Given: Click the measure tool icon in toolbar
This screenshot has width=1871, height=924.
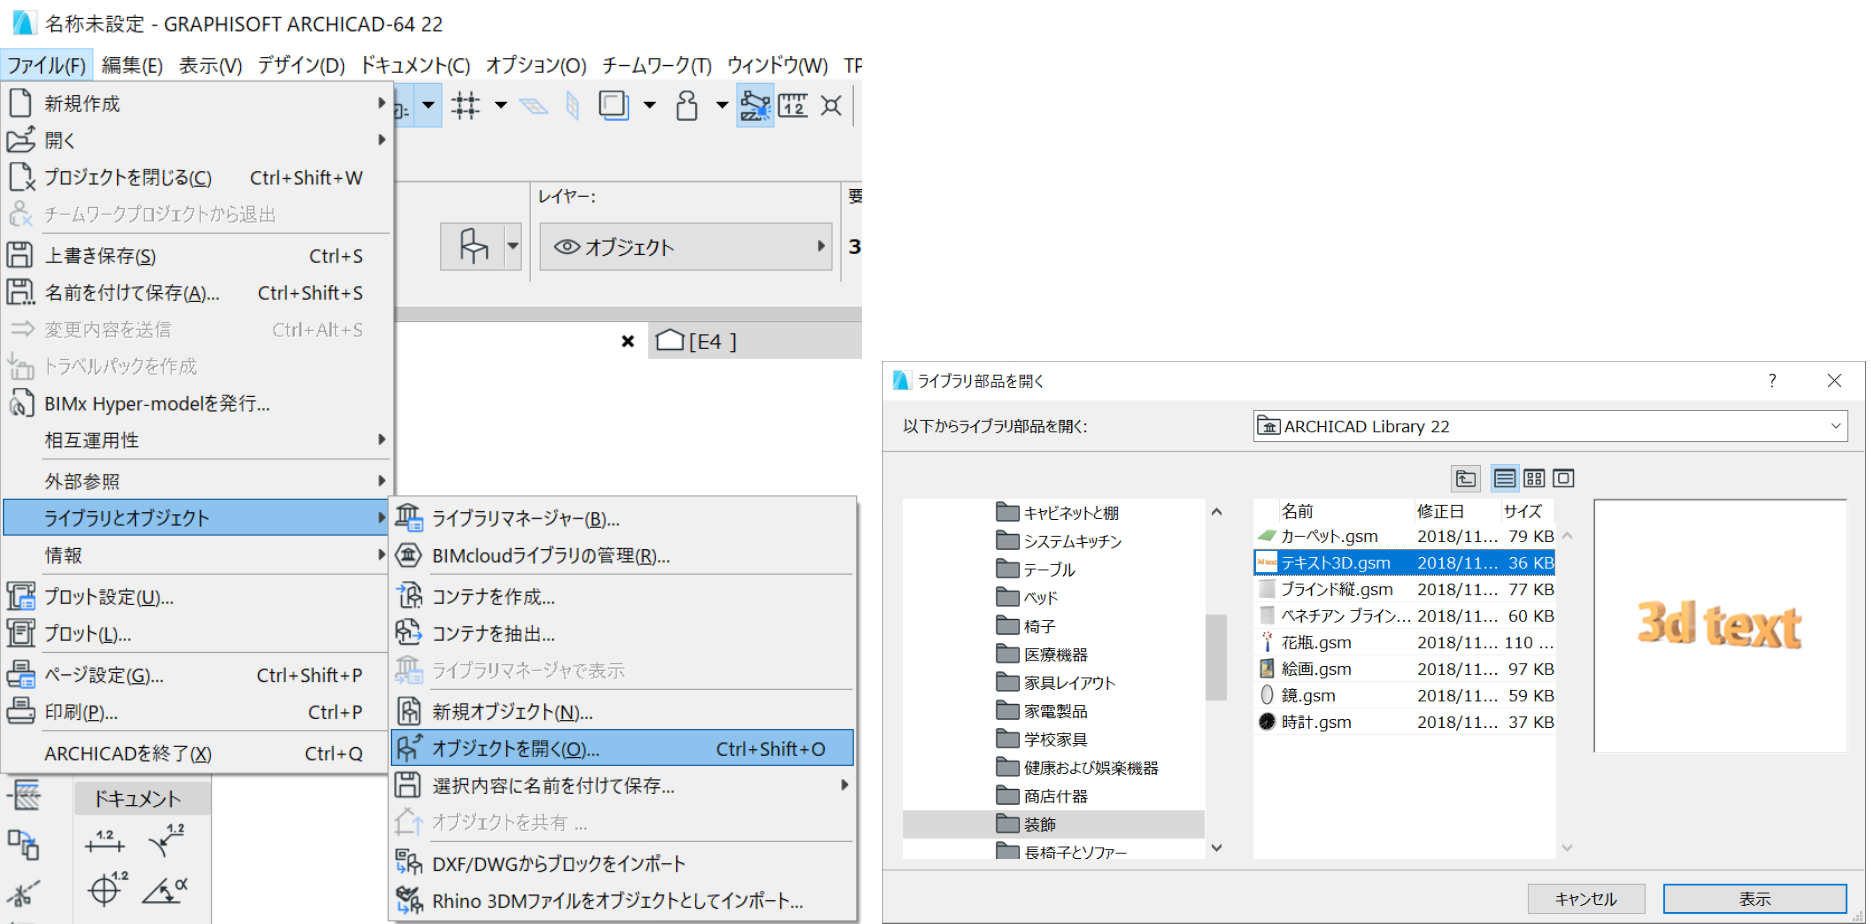Looking at the screenshot, I should click(793, 105).
